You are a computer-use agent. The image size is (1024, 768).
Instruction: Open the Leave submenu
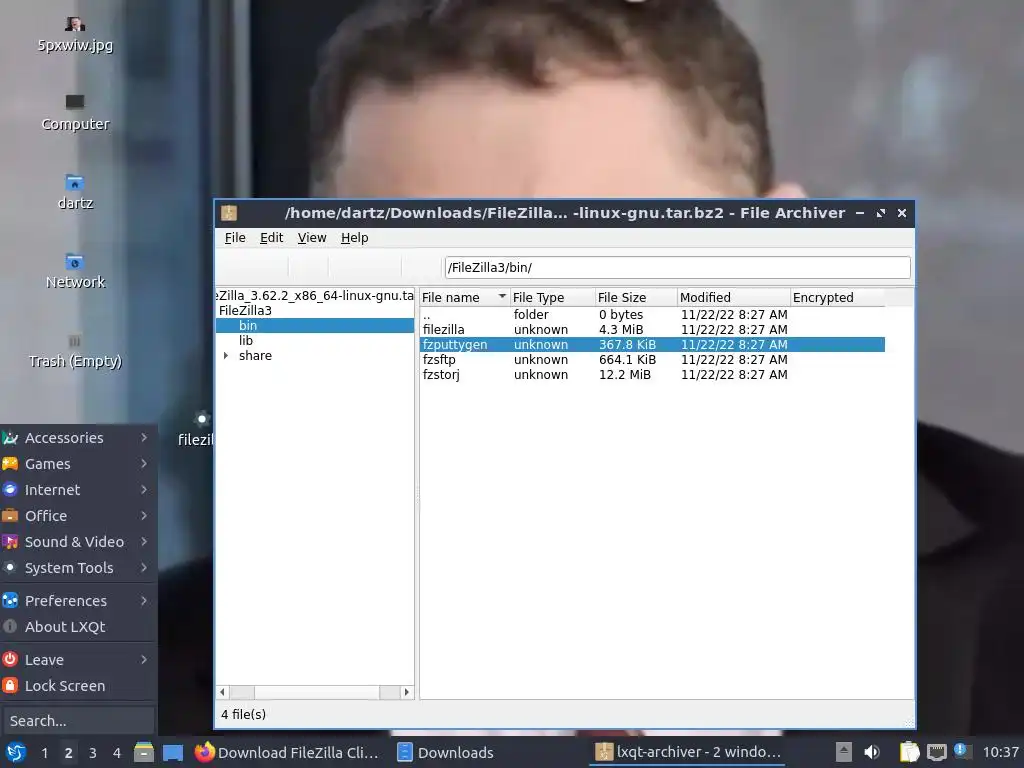tap(77, 660)
